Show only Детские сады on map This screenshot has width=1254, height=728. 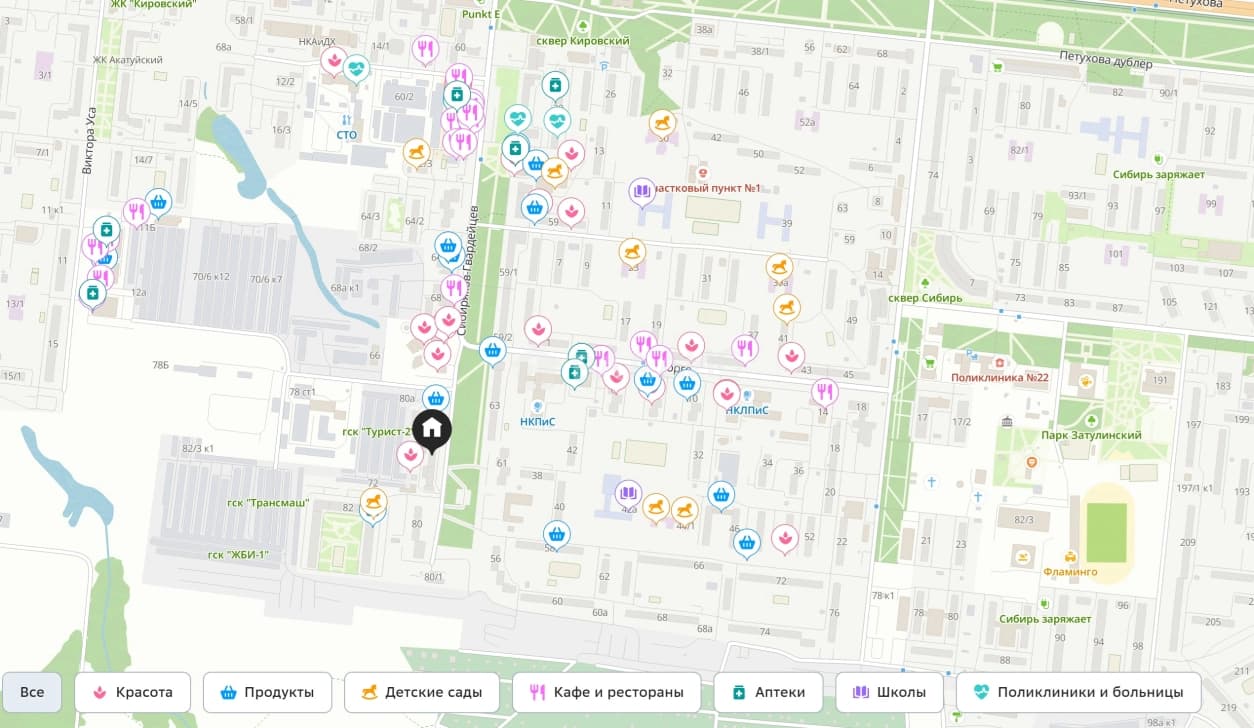422,692
